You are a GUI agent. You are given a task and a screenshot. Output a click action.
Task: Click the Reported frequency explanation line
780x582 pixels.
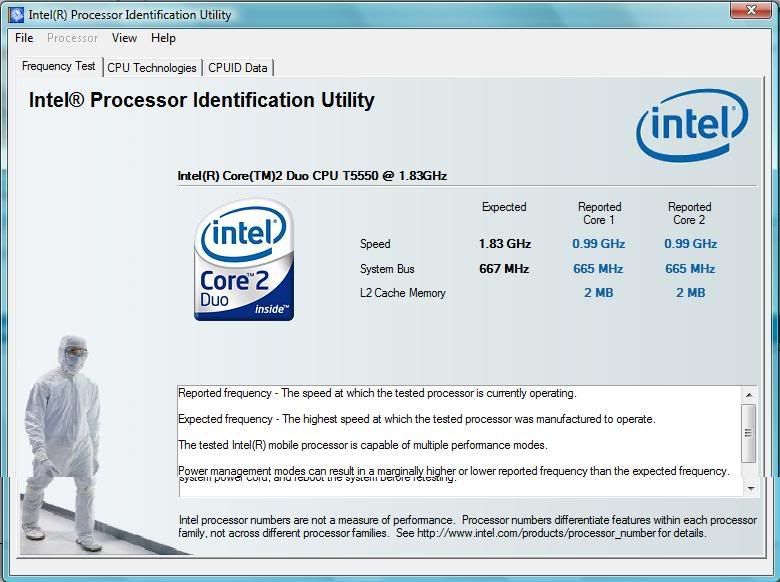point(377,393)
